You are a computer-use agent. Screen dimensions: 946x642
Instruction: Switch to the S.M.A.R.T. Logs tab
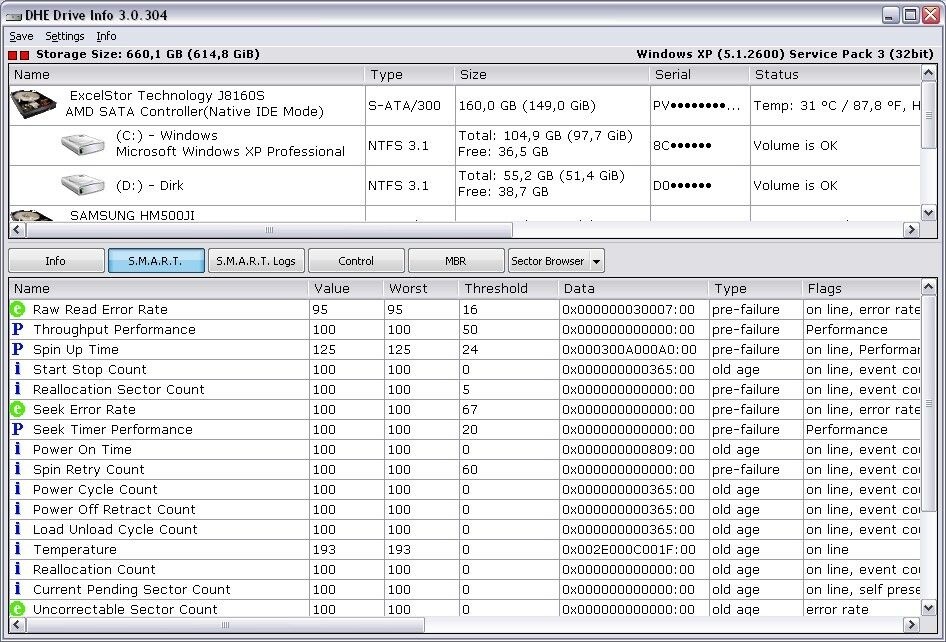click(x=256, y=261)
